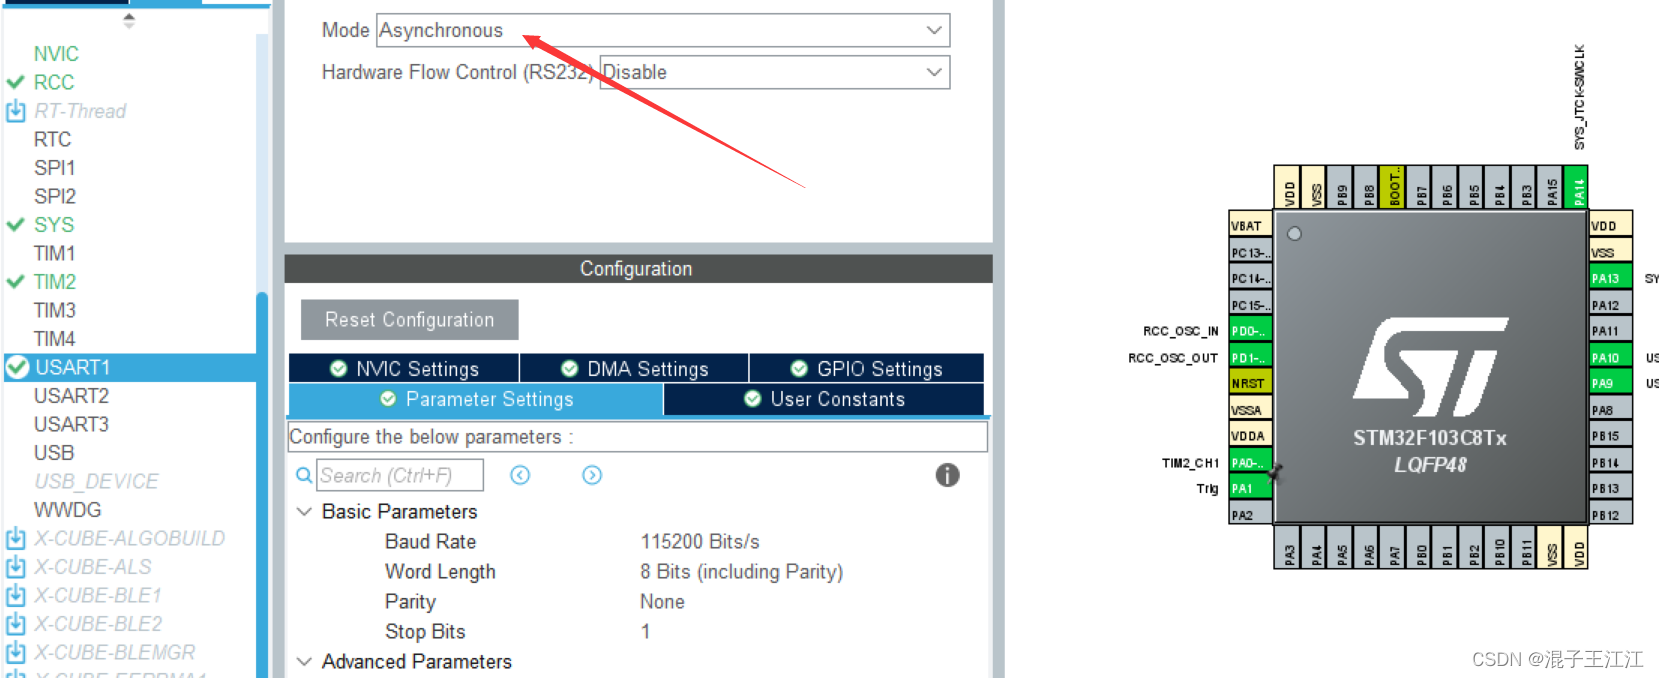The image size is (1659, 678).
Task: Select USART2 peripheral
Action: click(71, 396)
